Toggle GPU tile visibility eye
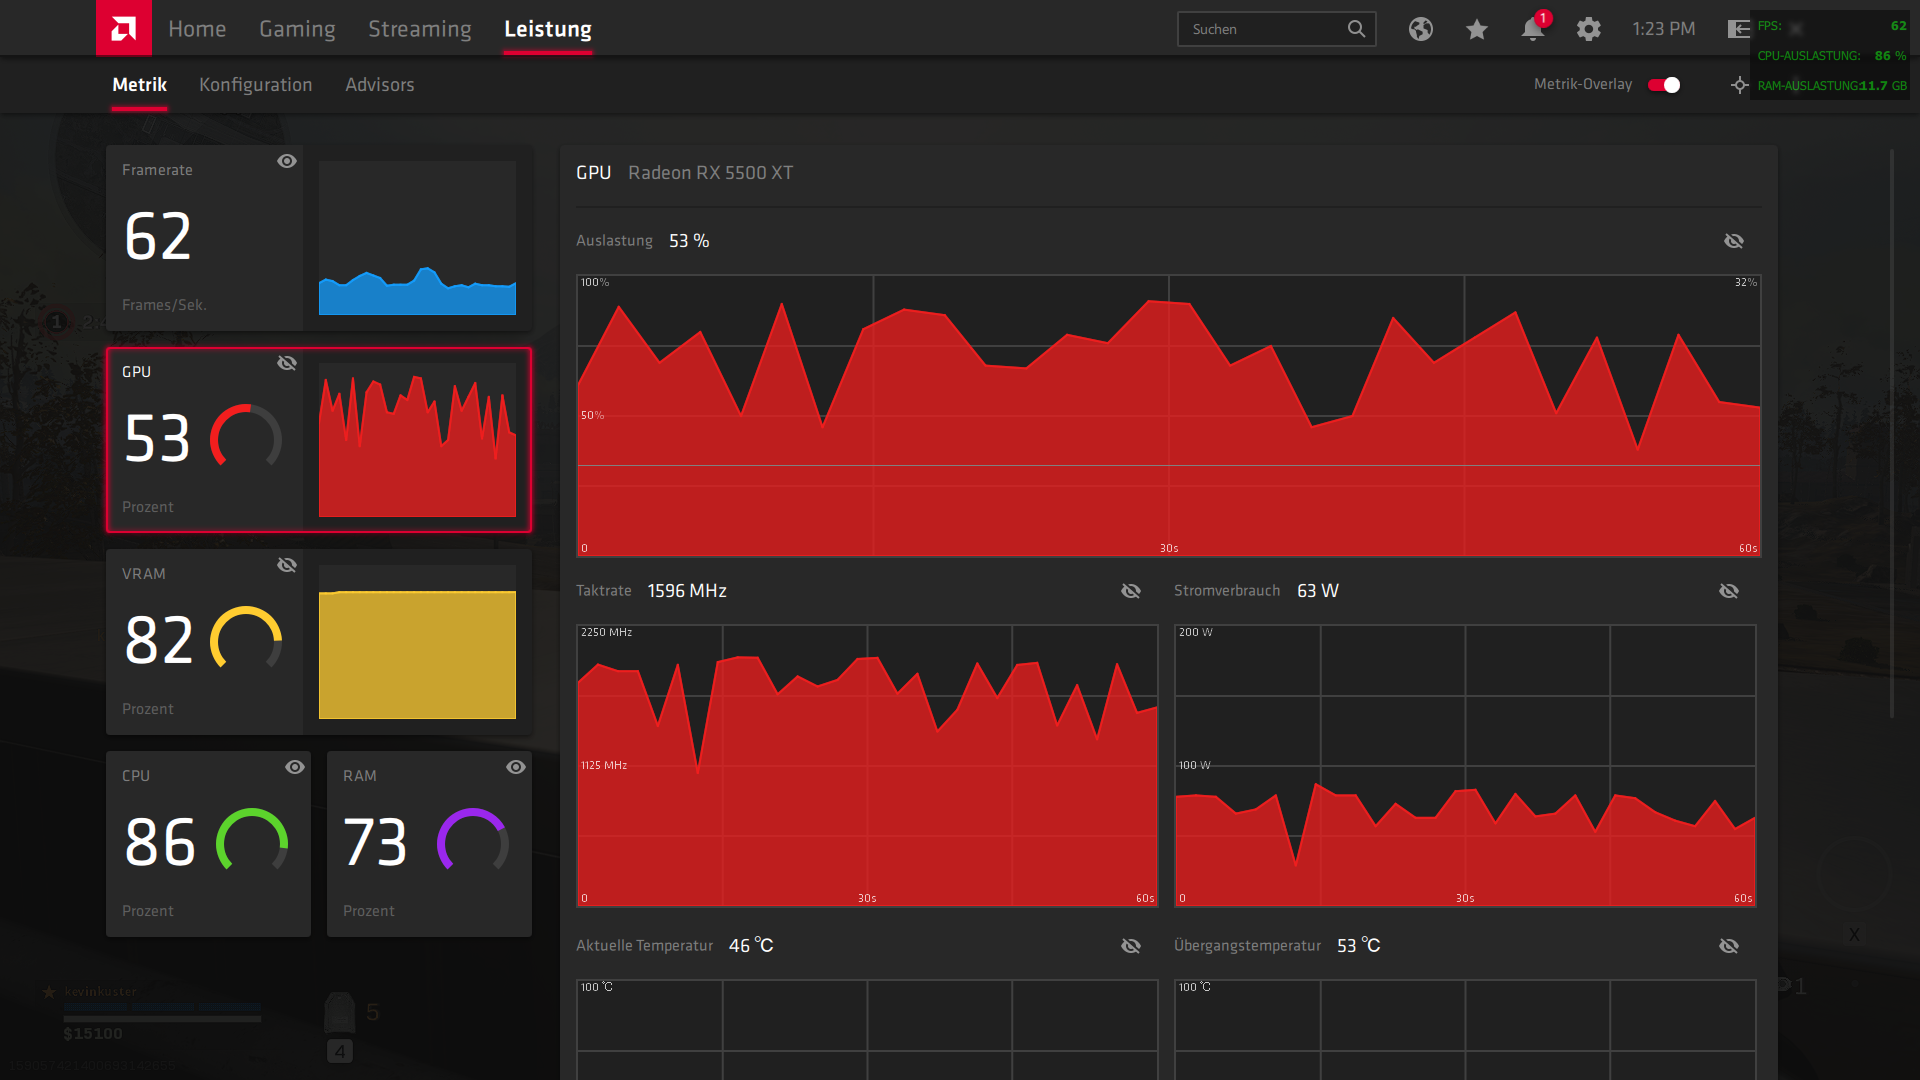Screen dimensions: 1920x1080 [287, 363]
